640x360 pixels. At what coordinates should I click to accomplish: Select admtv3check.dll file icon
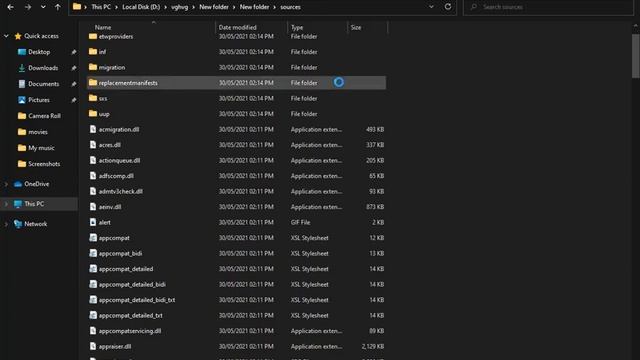pos(93,191)
